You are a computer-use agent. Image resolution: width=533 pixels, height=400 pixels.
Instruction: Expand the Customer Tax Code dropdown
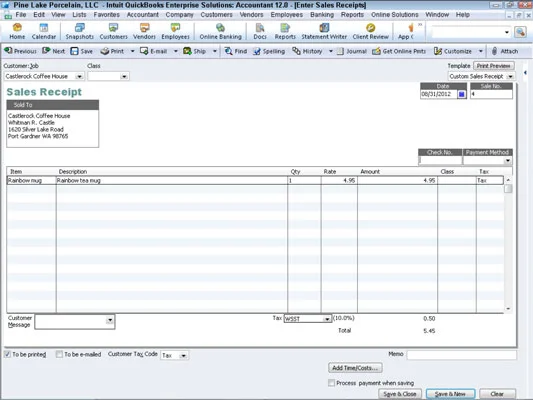183,355
